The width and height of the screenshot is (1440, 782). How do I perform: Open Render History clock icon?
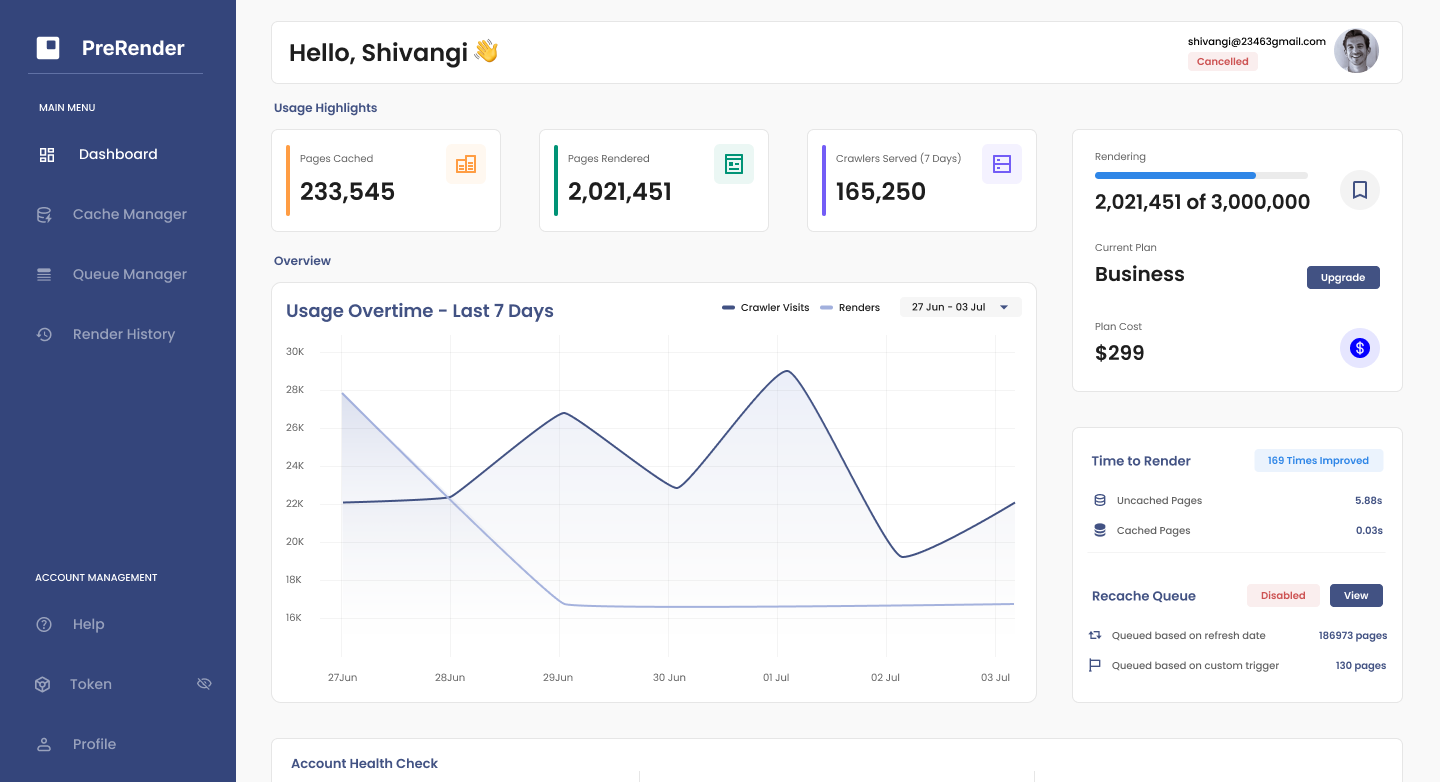coord(43,334)
